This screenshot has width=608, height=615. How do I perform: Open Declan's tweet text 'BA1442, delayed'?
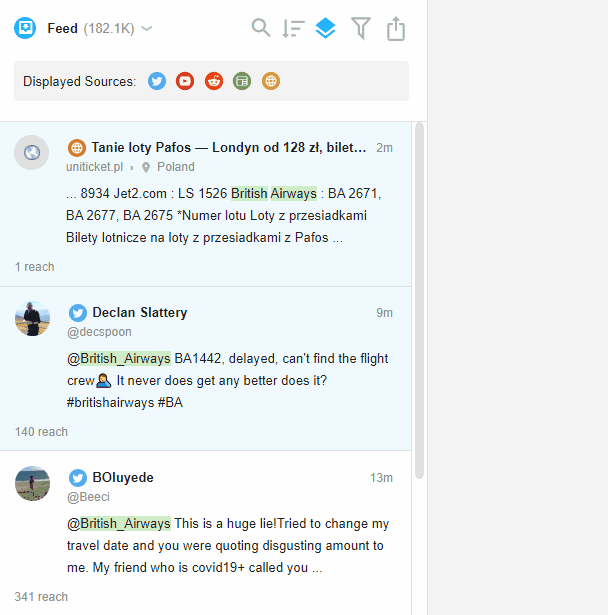pos(226,358)
